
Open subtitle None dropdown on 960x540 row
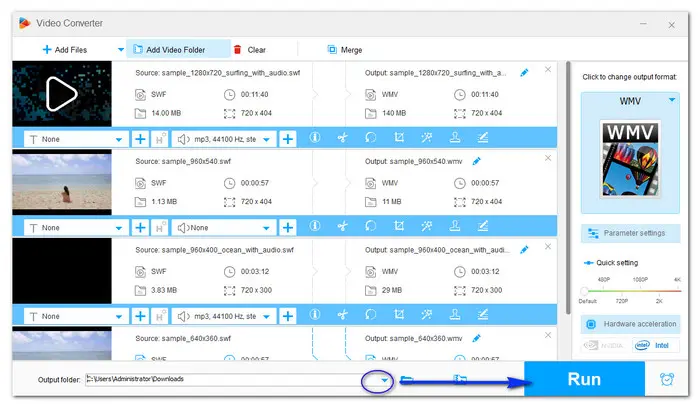(76, 228)
